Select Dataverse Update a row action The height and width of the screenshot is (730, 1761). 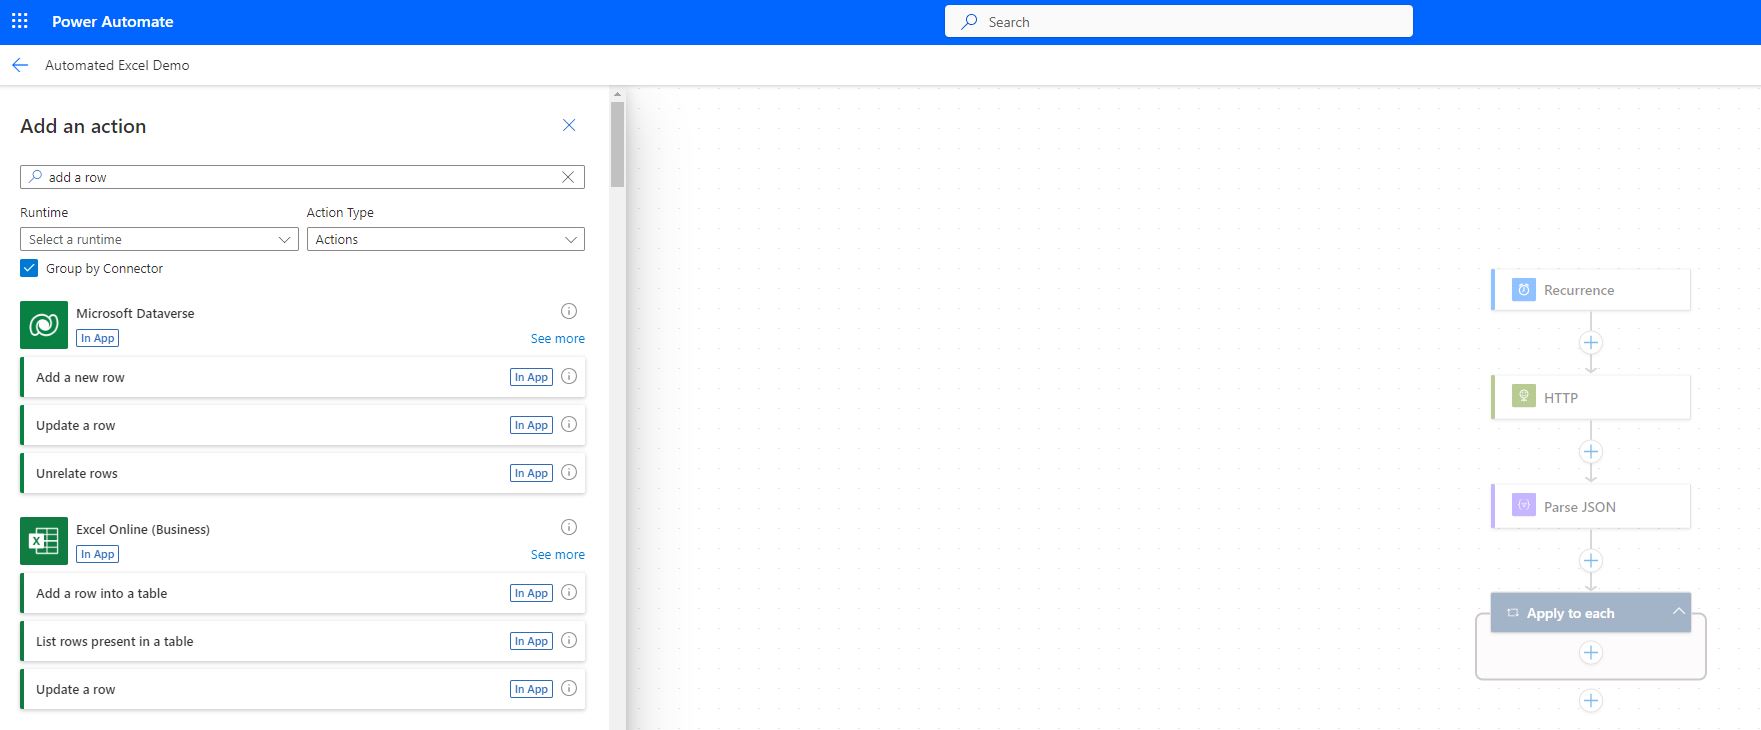(x=302, y=425)
